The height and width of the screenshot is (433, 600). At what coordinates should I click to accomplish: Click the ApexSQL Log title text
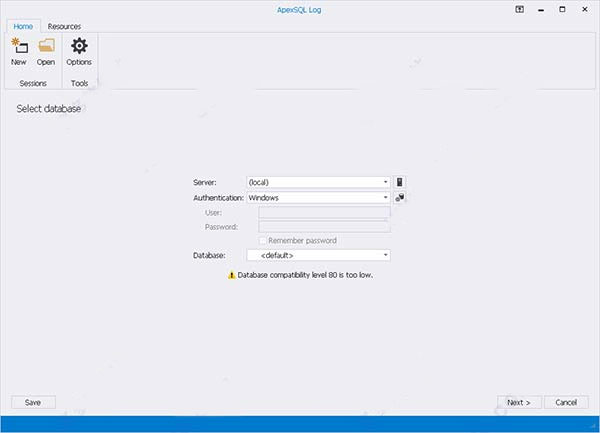pyautogui.click(x=299, y=10)
